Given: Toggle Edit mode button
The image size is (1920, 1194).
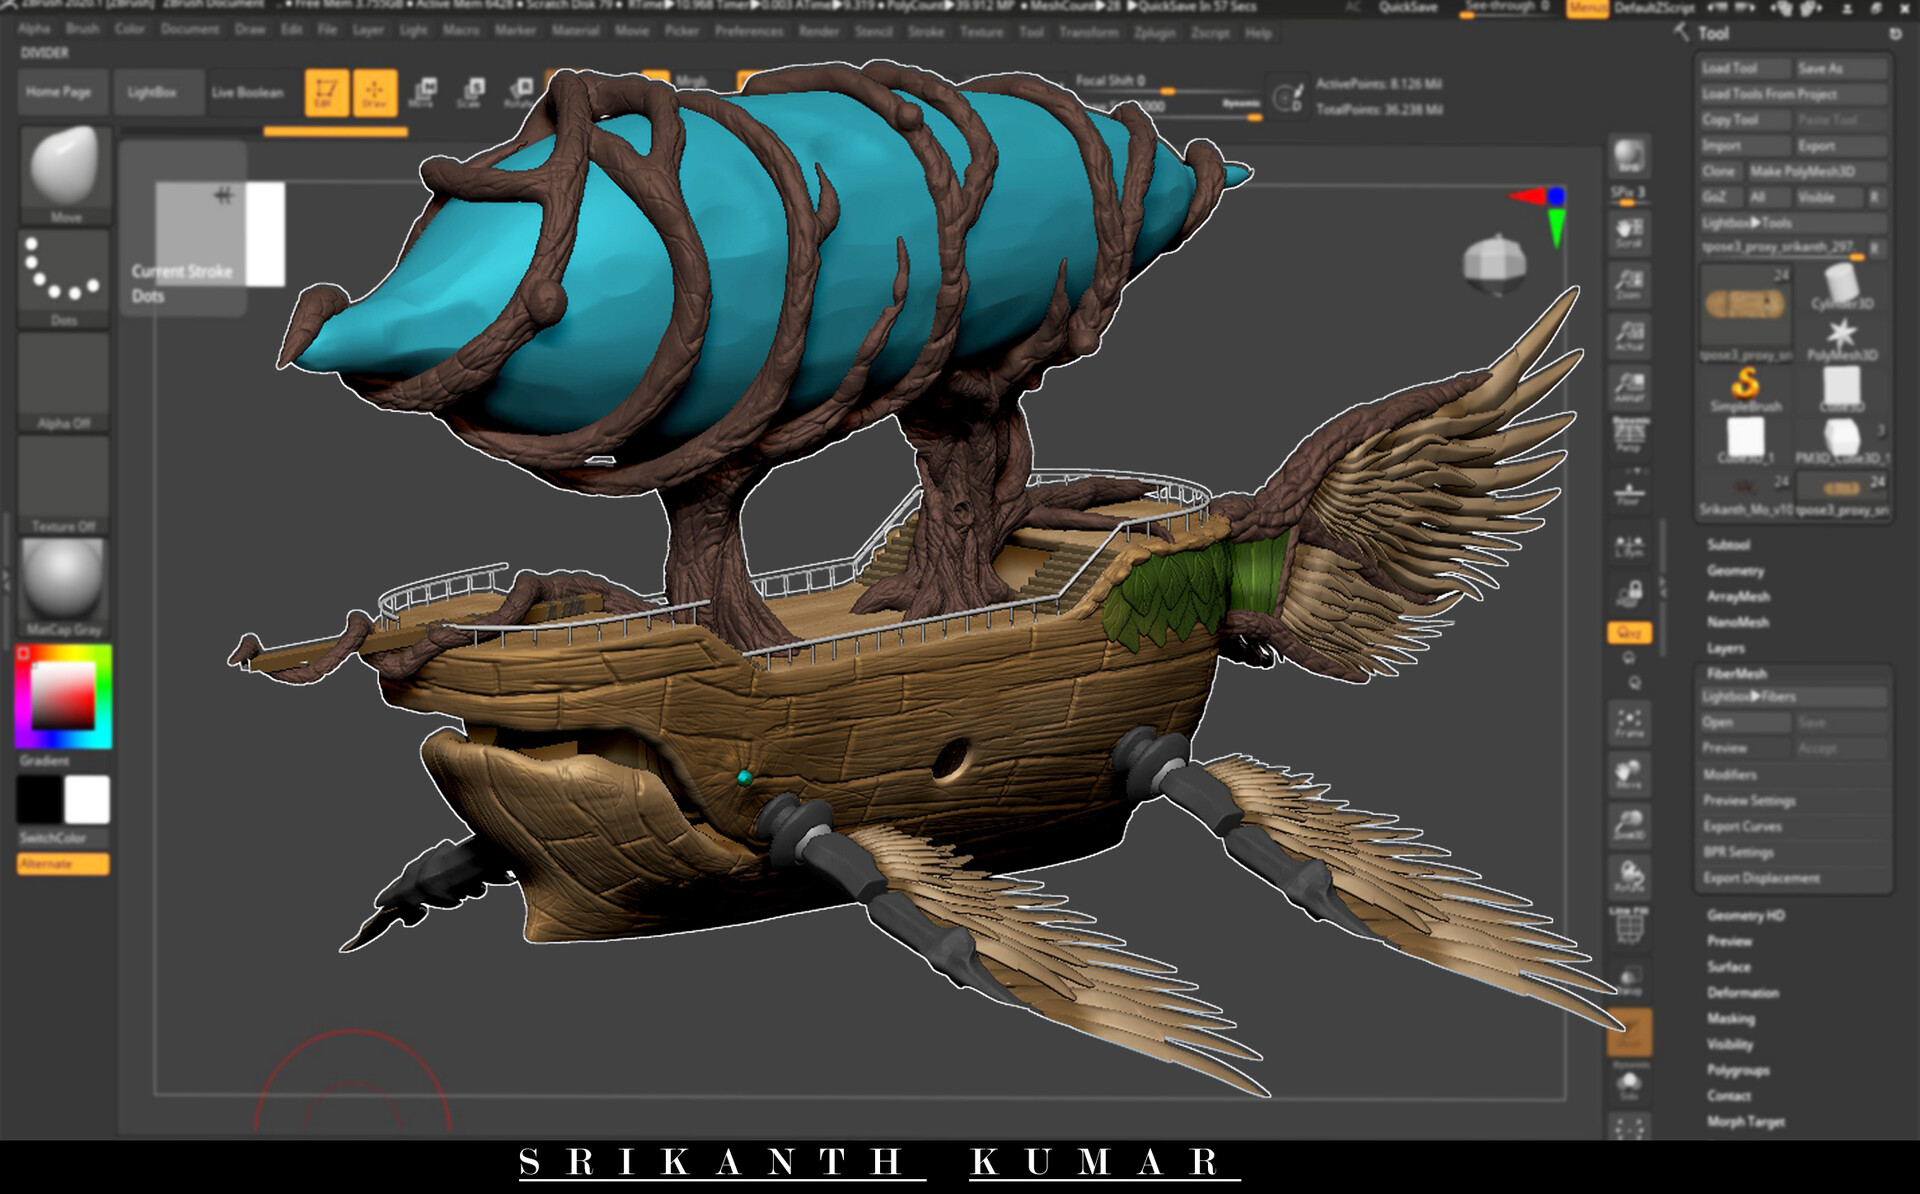Looking at the screenshot, I should point(326,92).
